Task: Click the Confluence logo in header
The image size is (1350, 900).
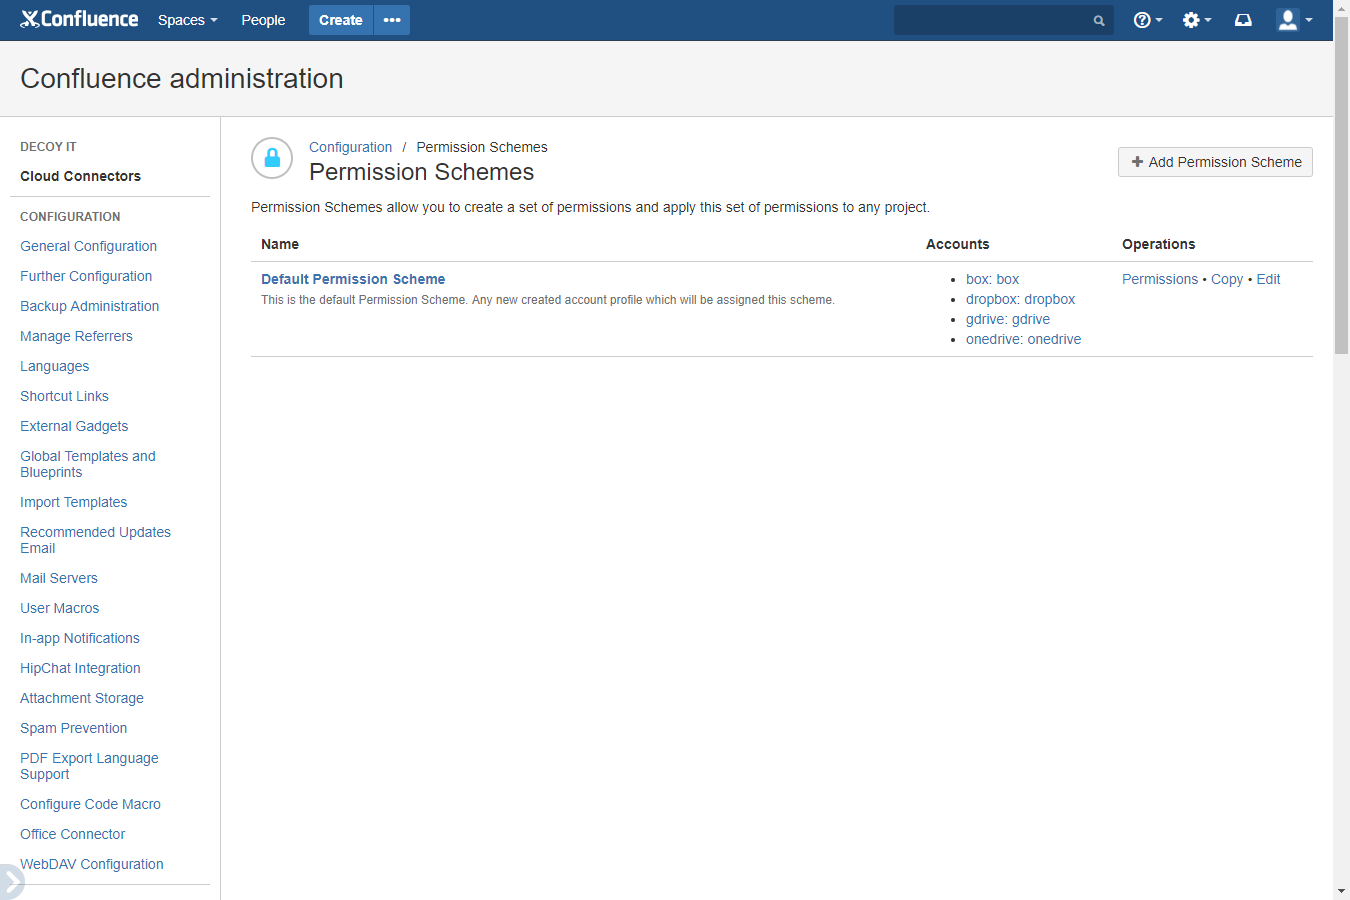Action: pyautogui.click(x=79, y=19)
